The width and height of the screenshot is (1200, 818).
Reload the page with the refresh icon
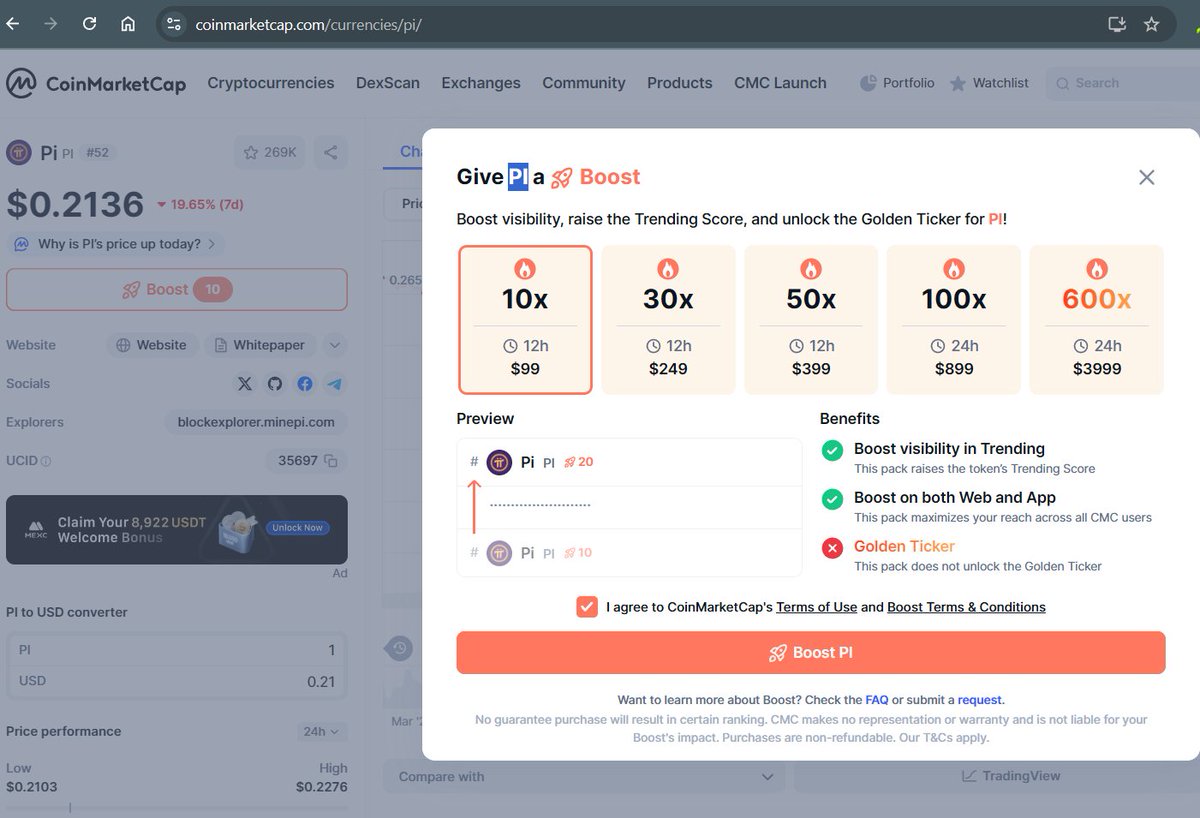[89, 24]
